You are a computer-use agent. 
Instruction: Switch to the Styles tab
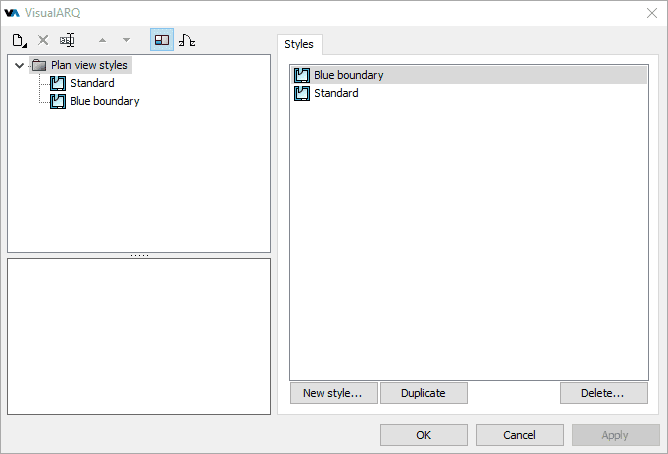299,44
